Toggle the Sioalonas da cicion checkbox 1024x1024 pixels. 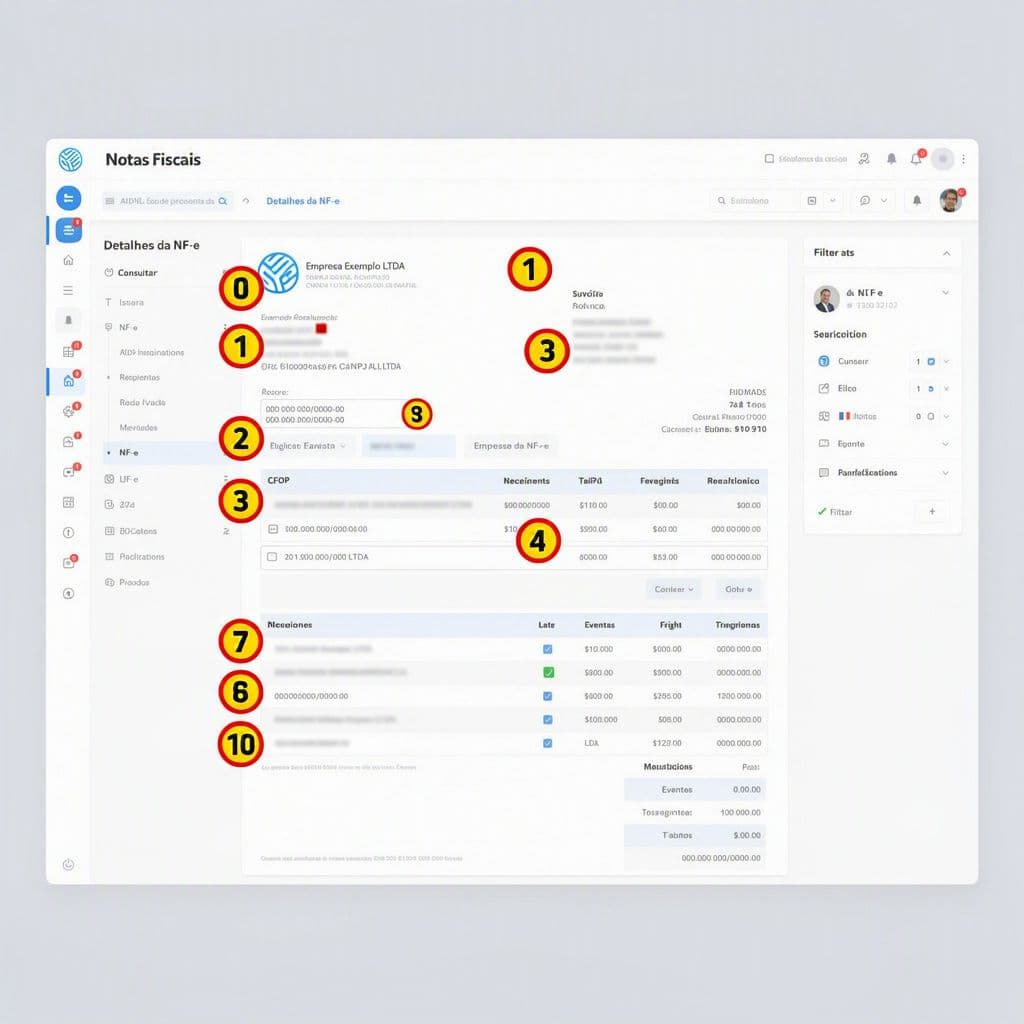tap(769, 159)
